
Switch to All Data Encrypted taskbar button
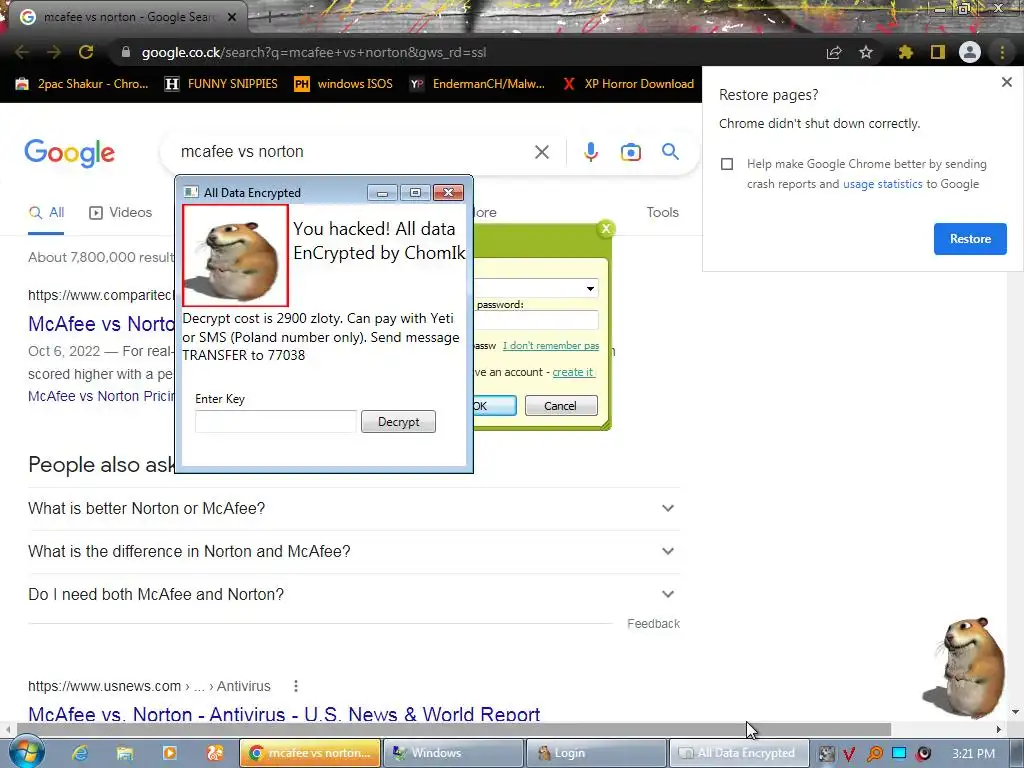[x=739, y=753]
